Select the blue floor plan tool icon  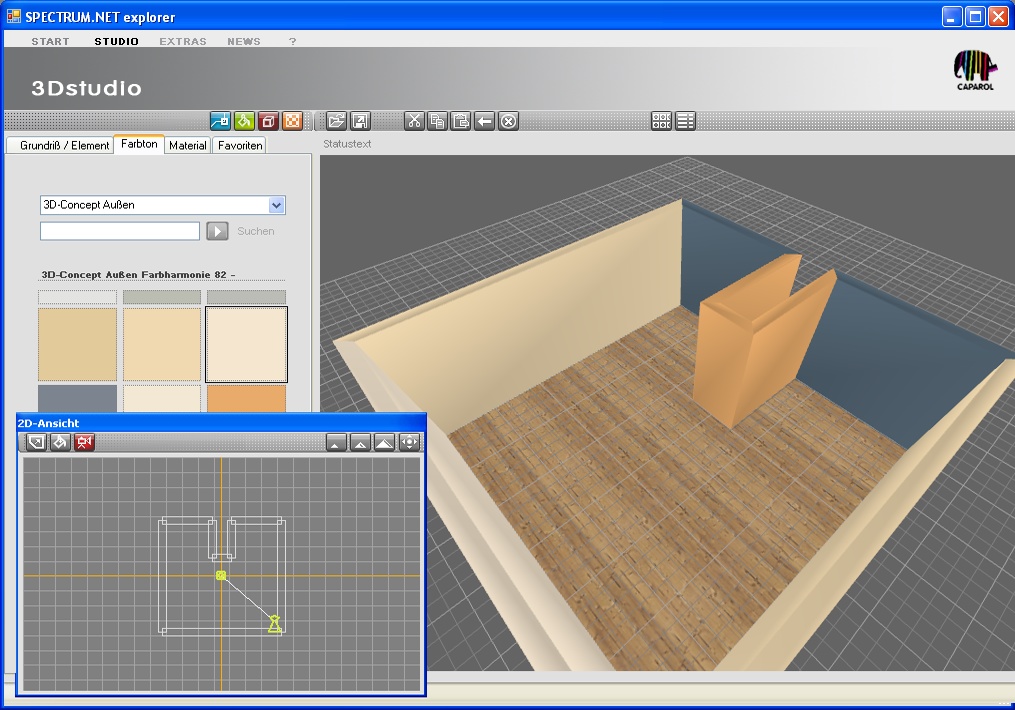(220, 121)
